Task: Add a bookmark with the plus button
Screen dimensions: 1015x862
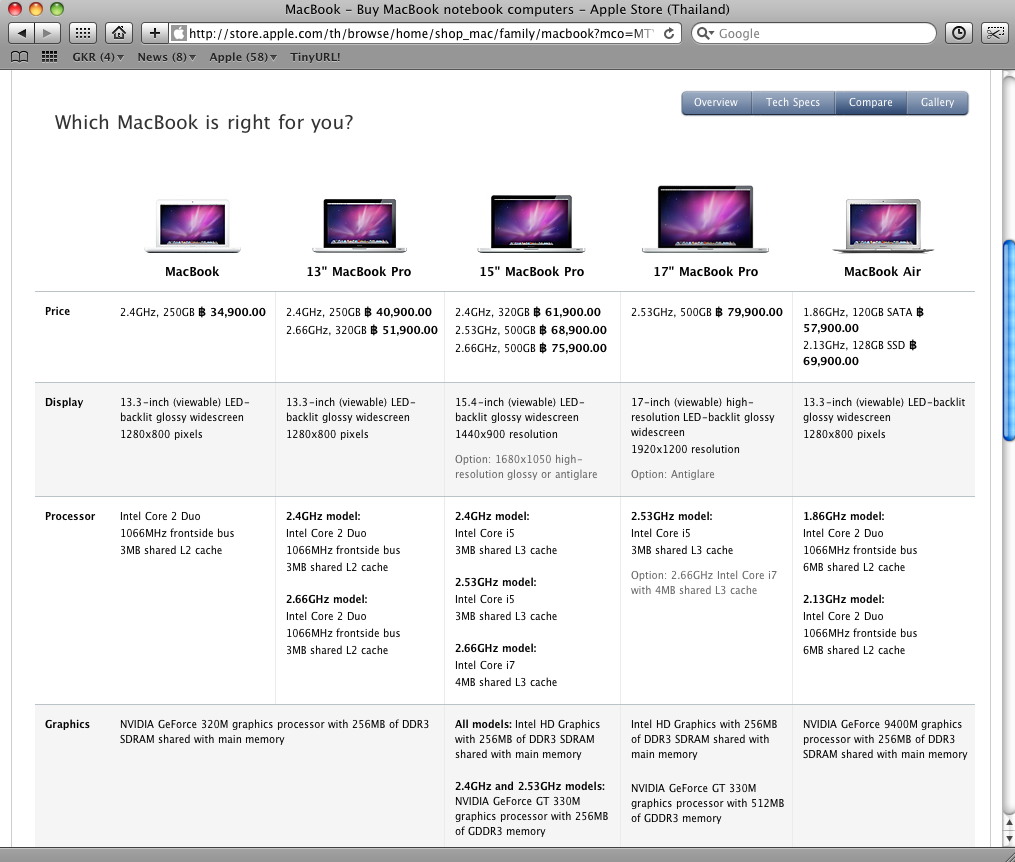Action: pyautogui.click(x=154, y=33)
